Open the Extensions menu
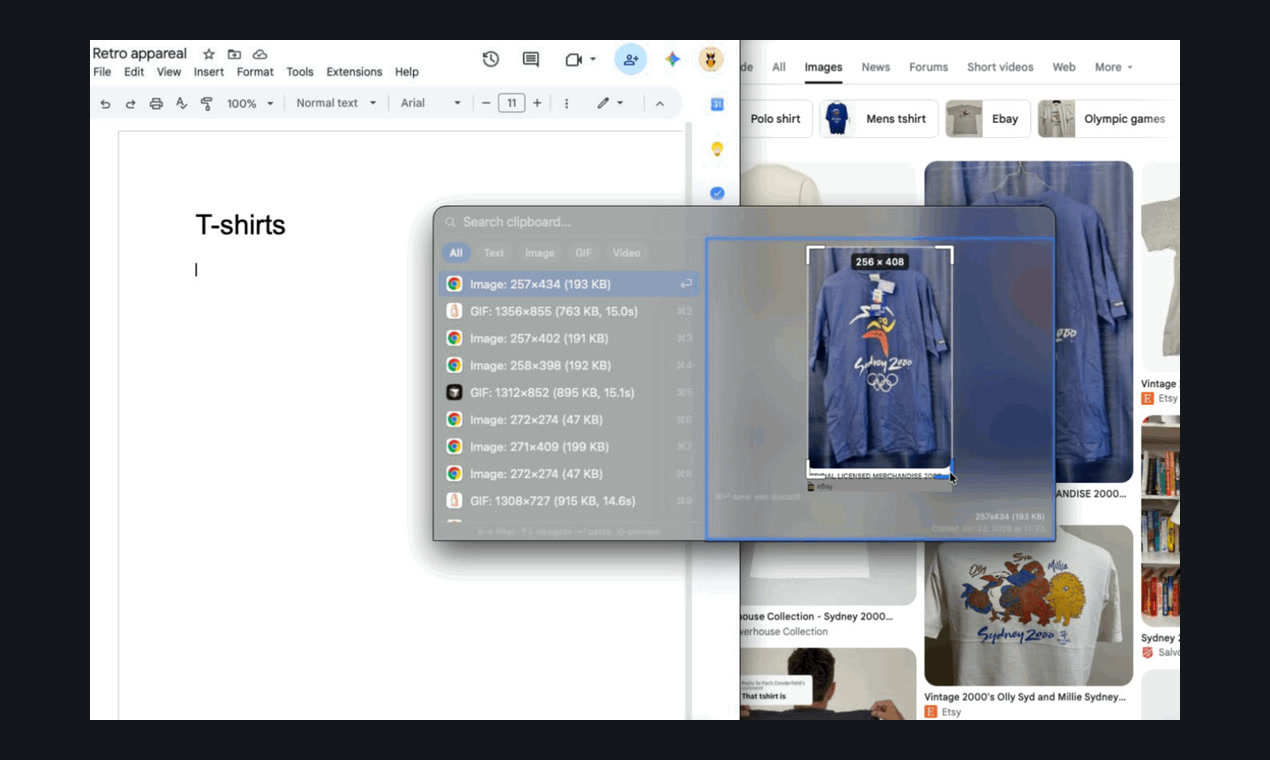 coord(354,72)
